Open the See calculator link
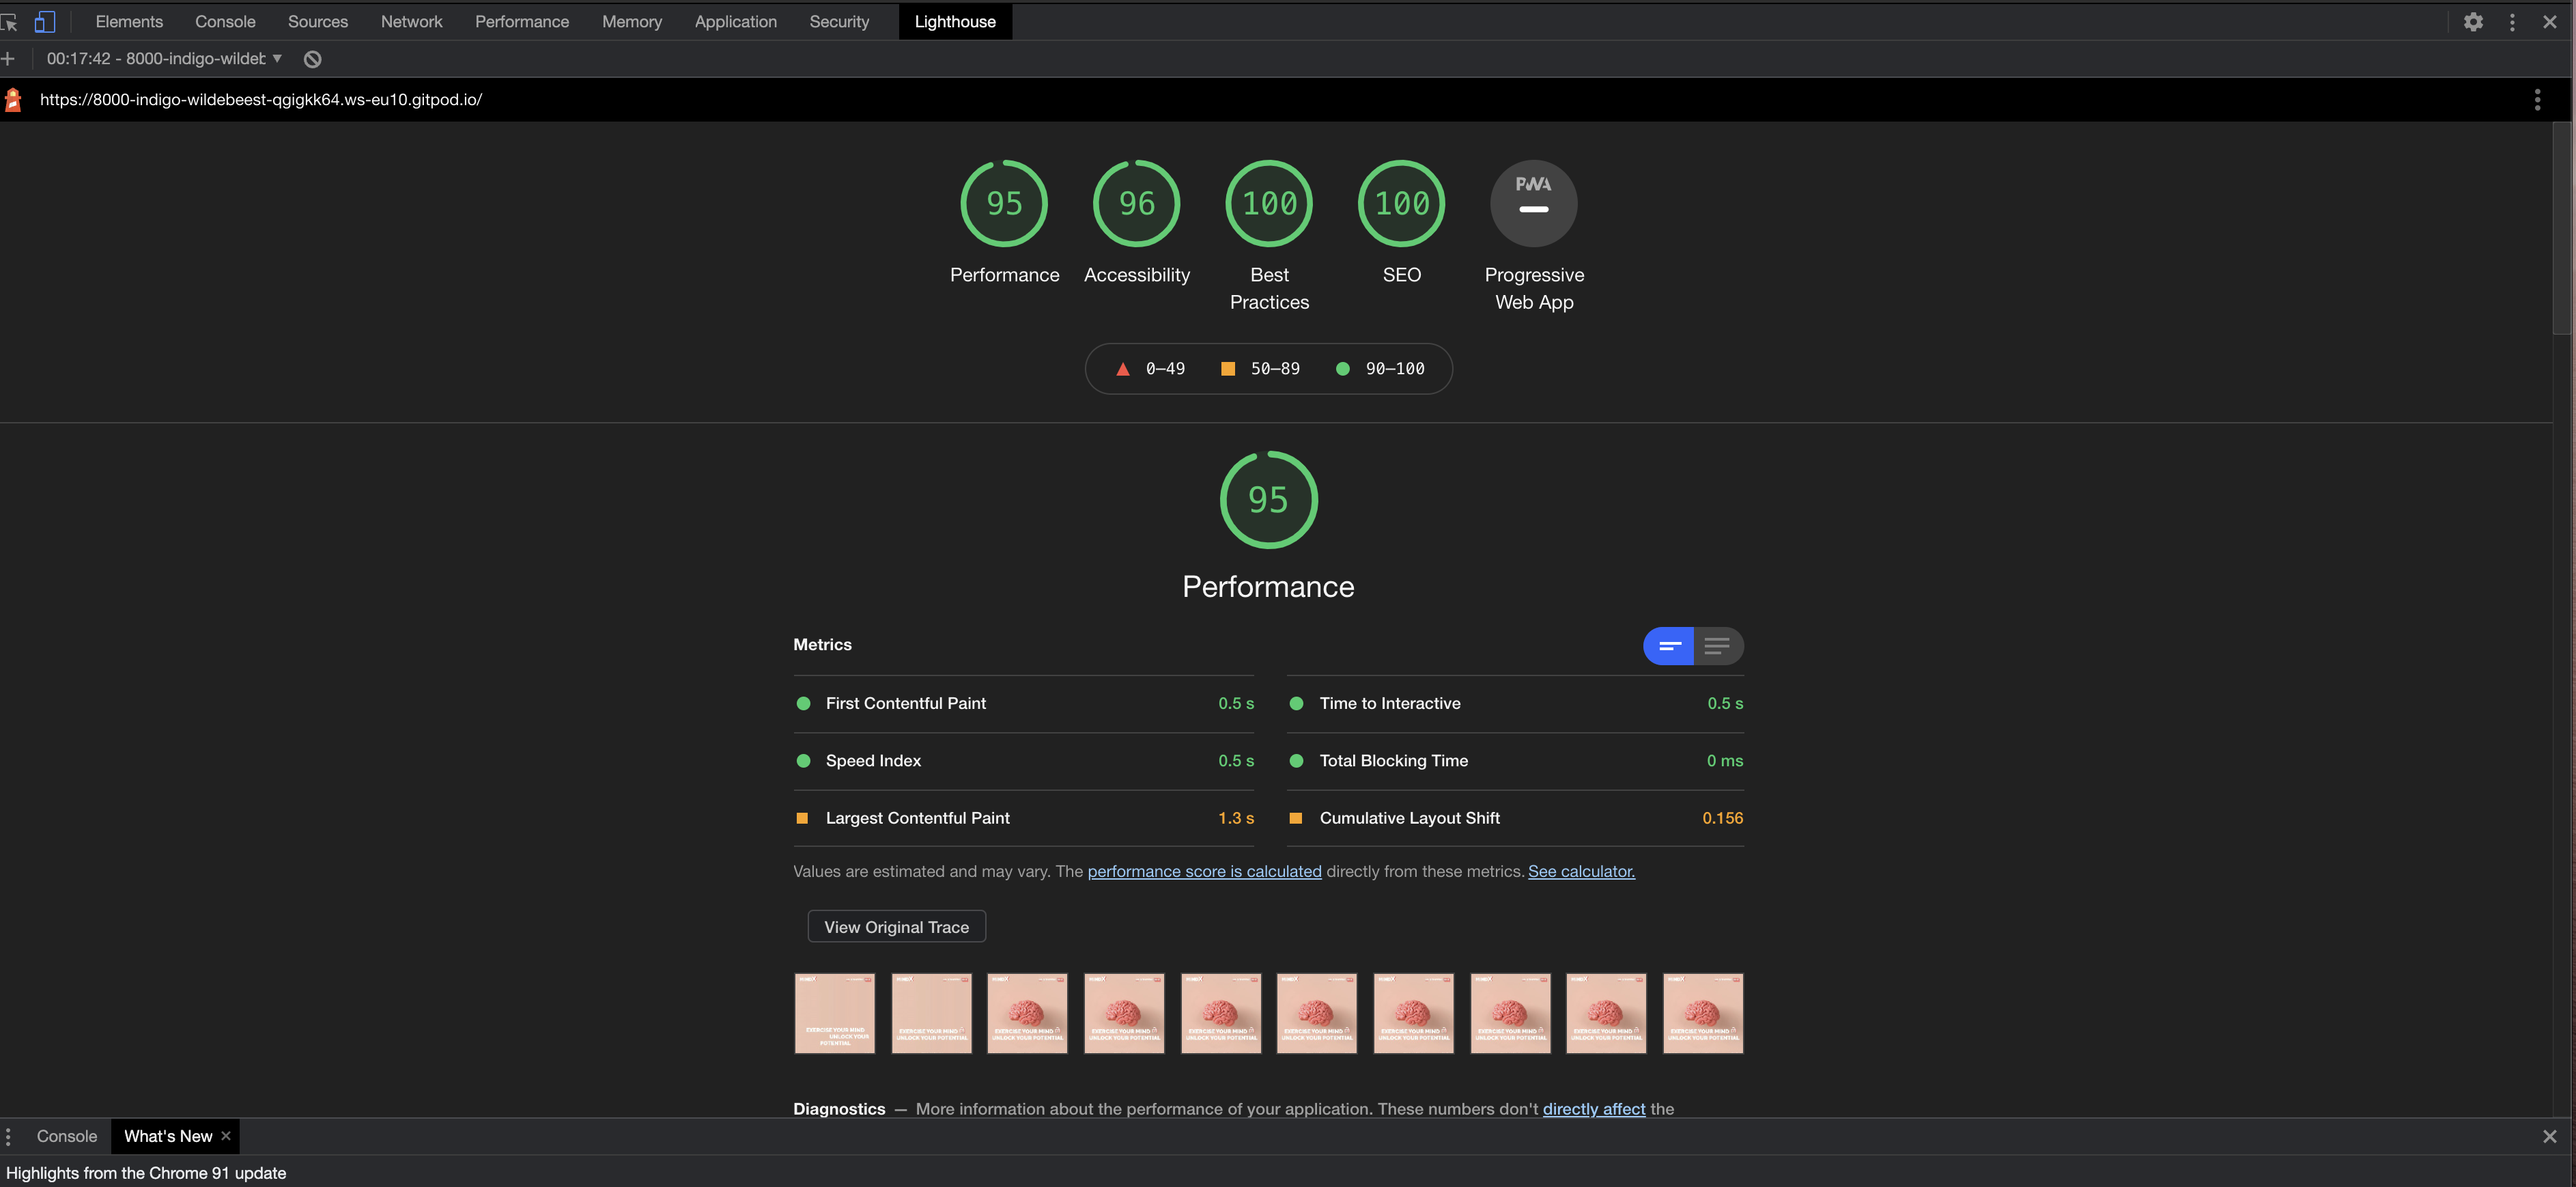 click(x=1581, y=871)
